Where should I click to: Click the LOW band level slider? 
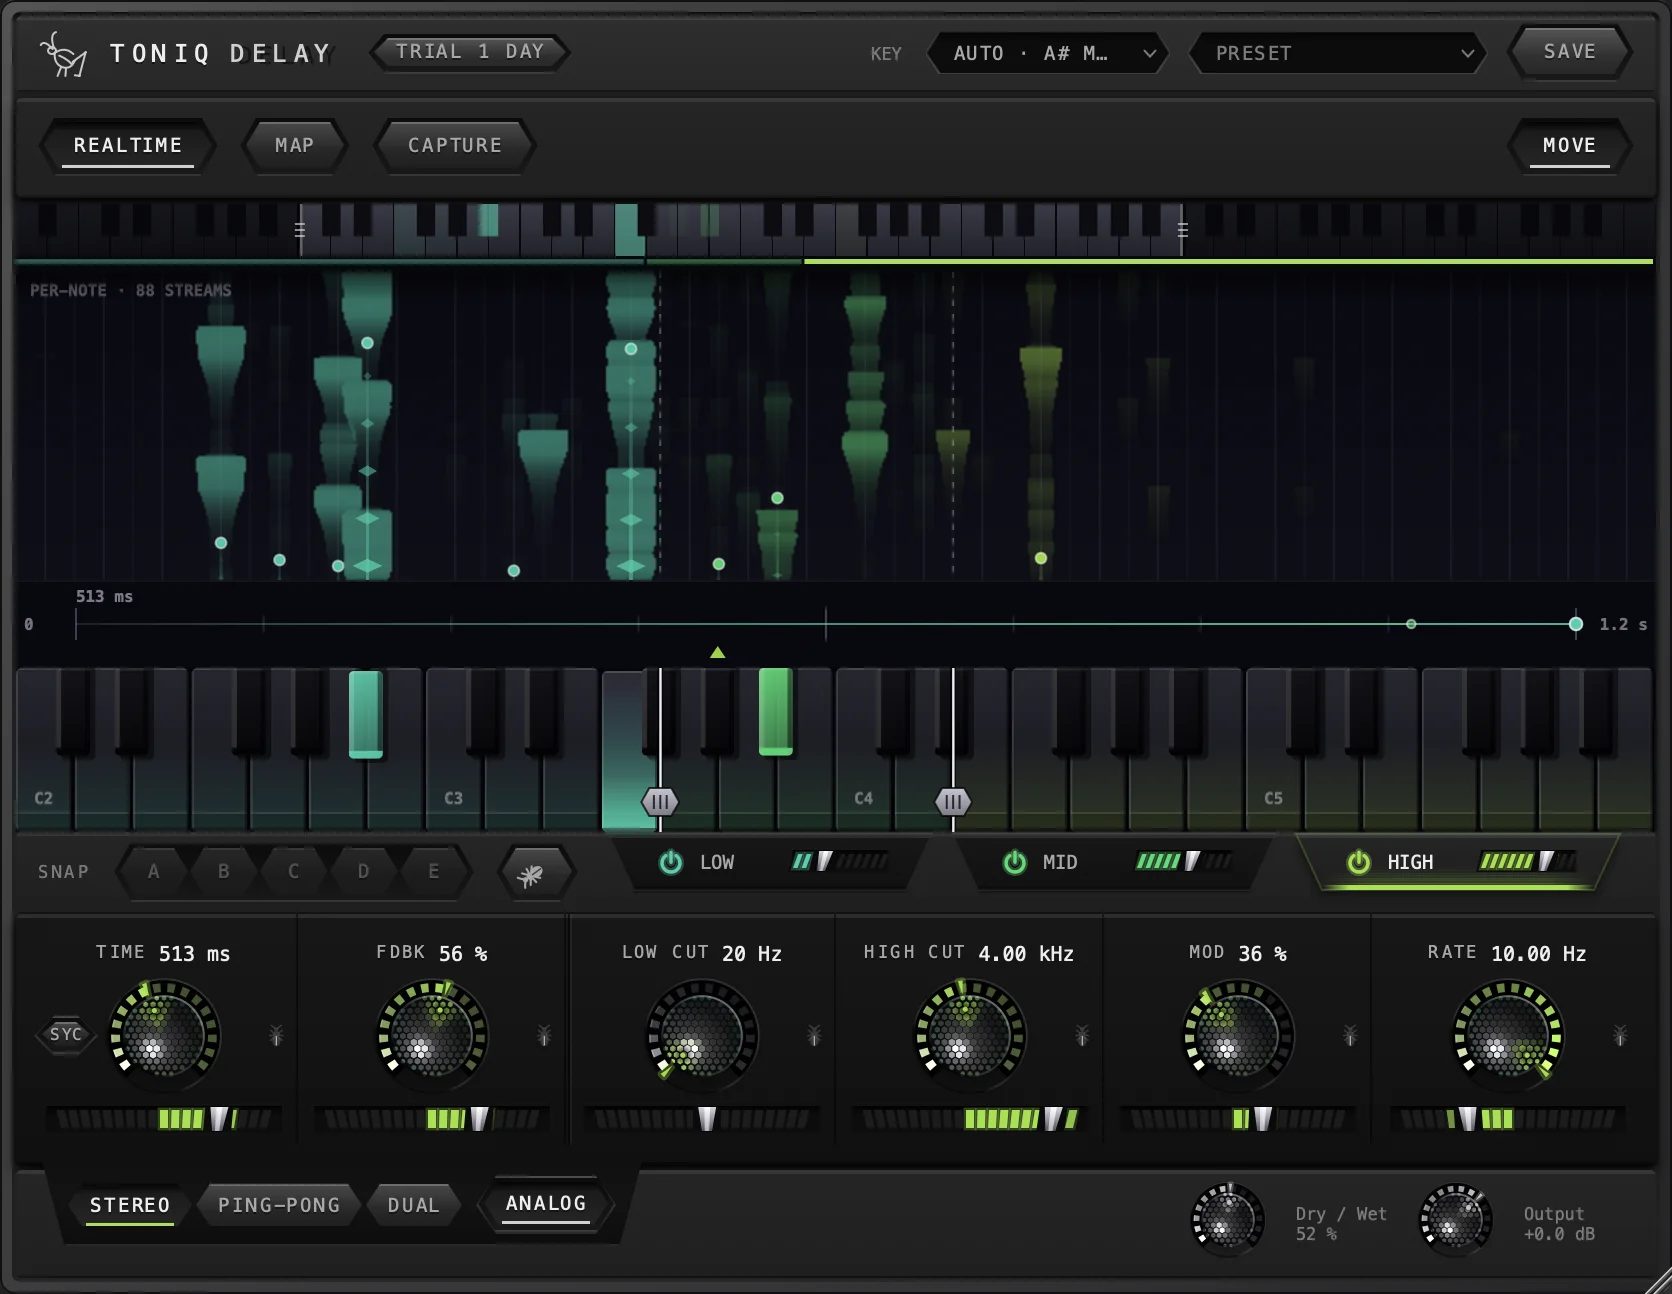coord(839,861)
